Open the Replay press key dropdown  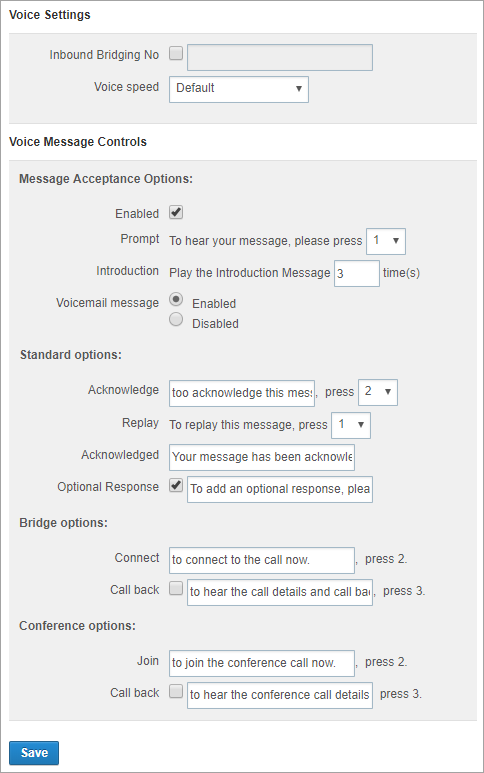(351, 425)
